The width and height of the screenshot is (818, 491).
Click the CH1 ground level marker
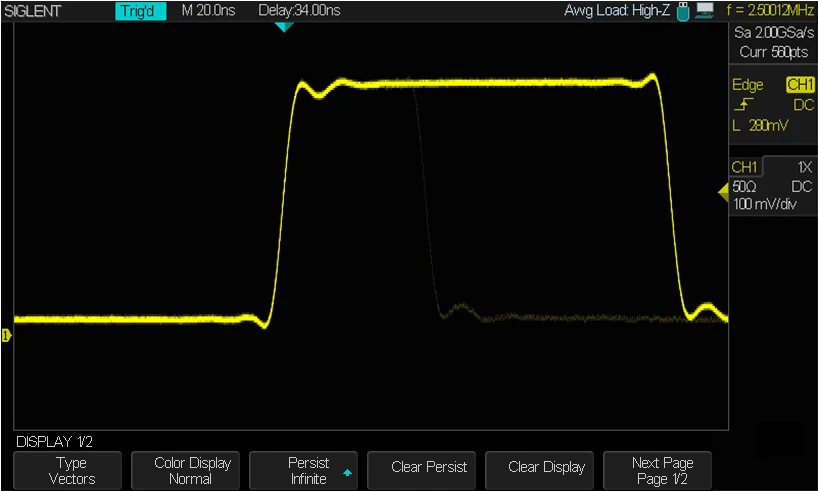point(6,336)
